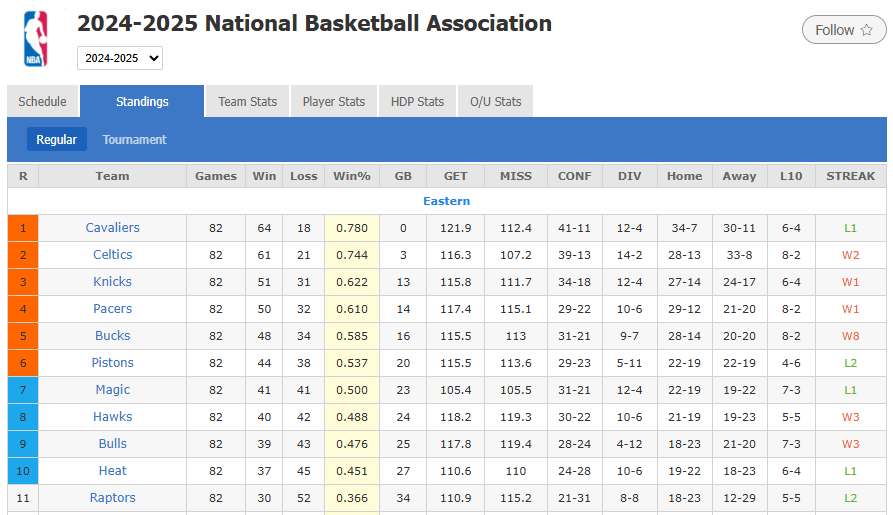Open the Raptors team page
Image resolution: width=893 pixels, height=515 pixels.
(x=112, y=498)
